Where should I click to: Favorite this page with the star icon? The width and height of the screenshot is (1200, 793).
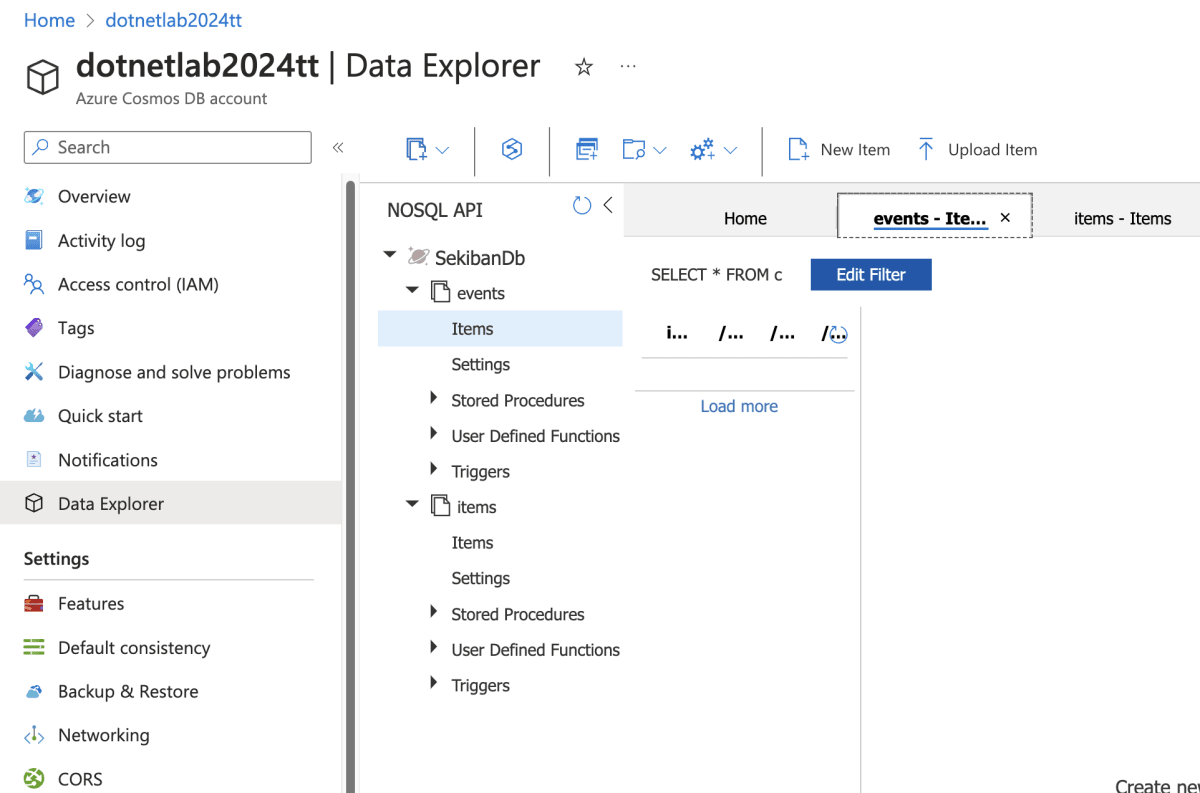(x=584, y=67)
